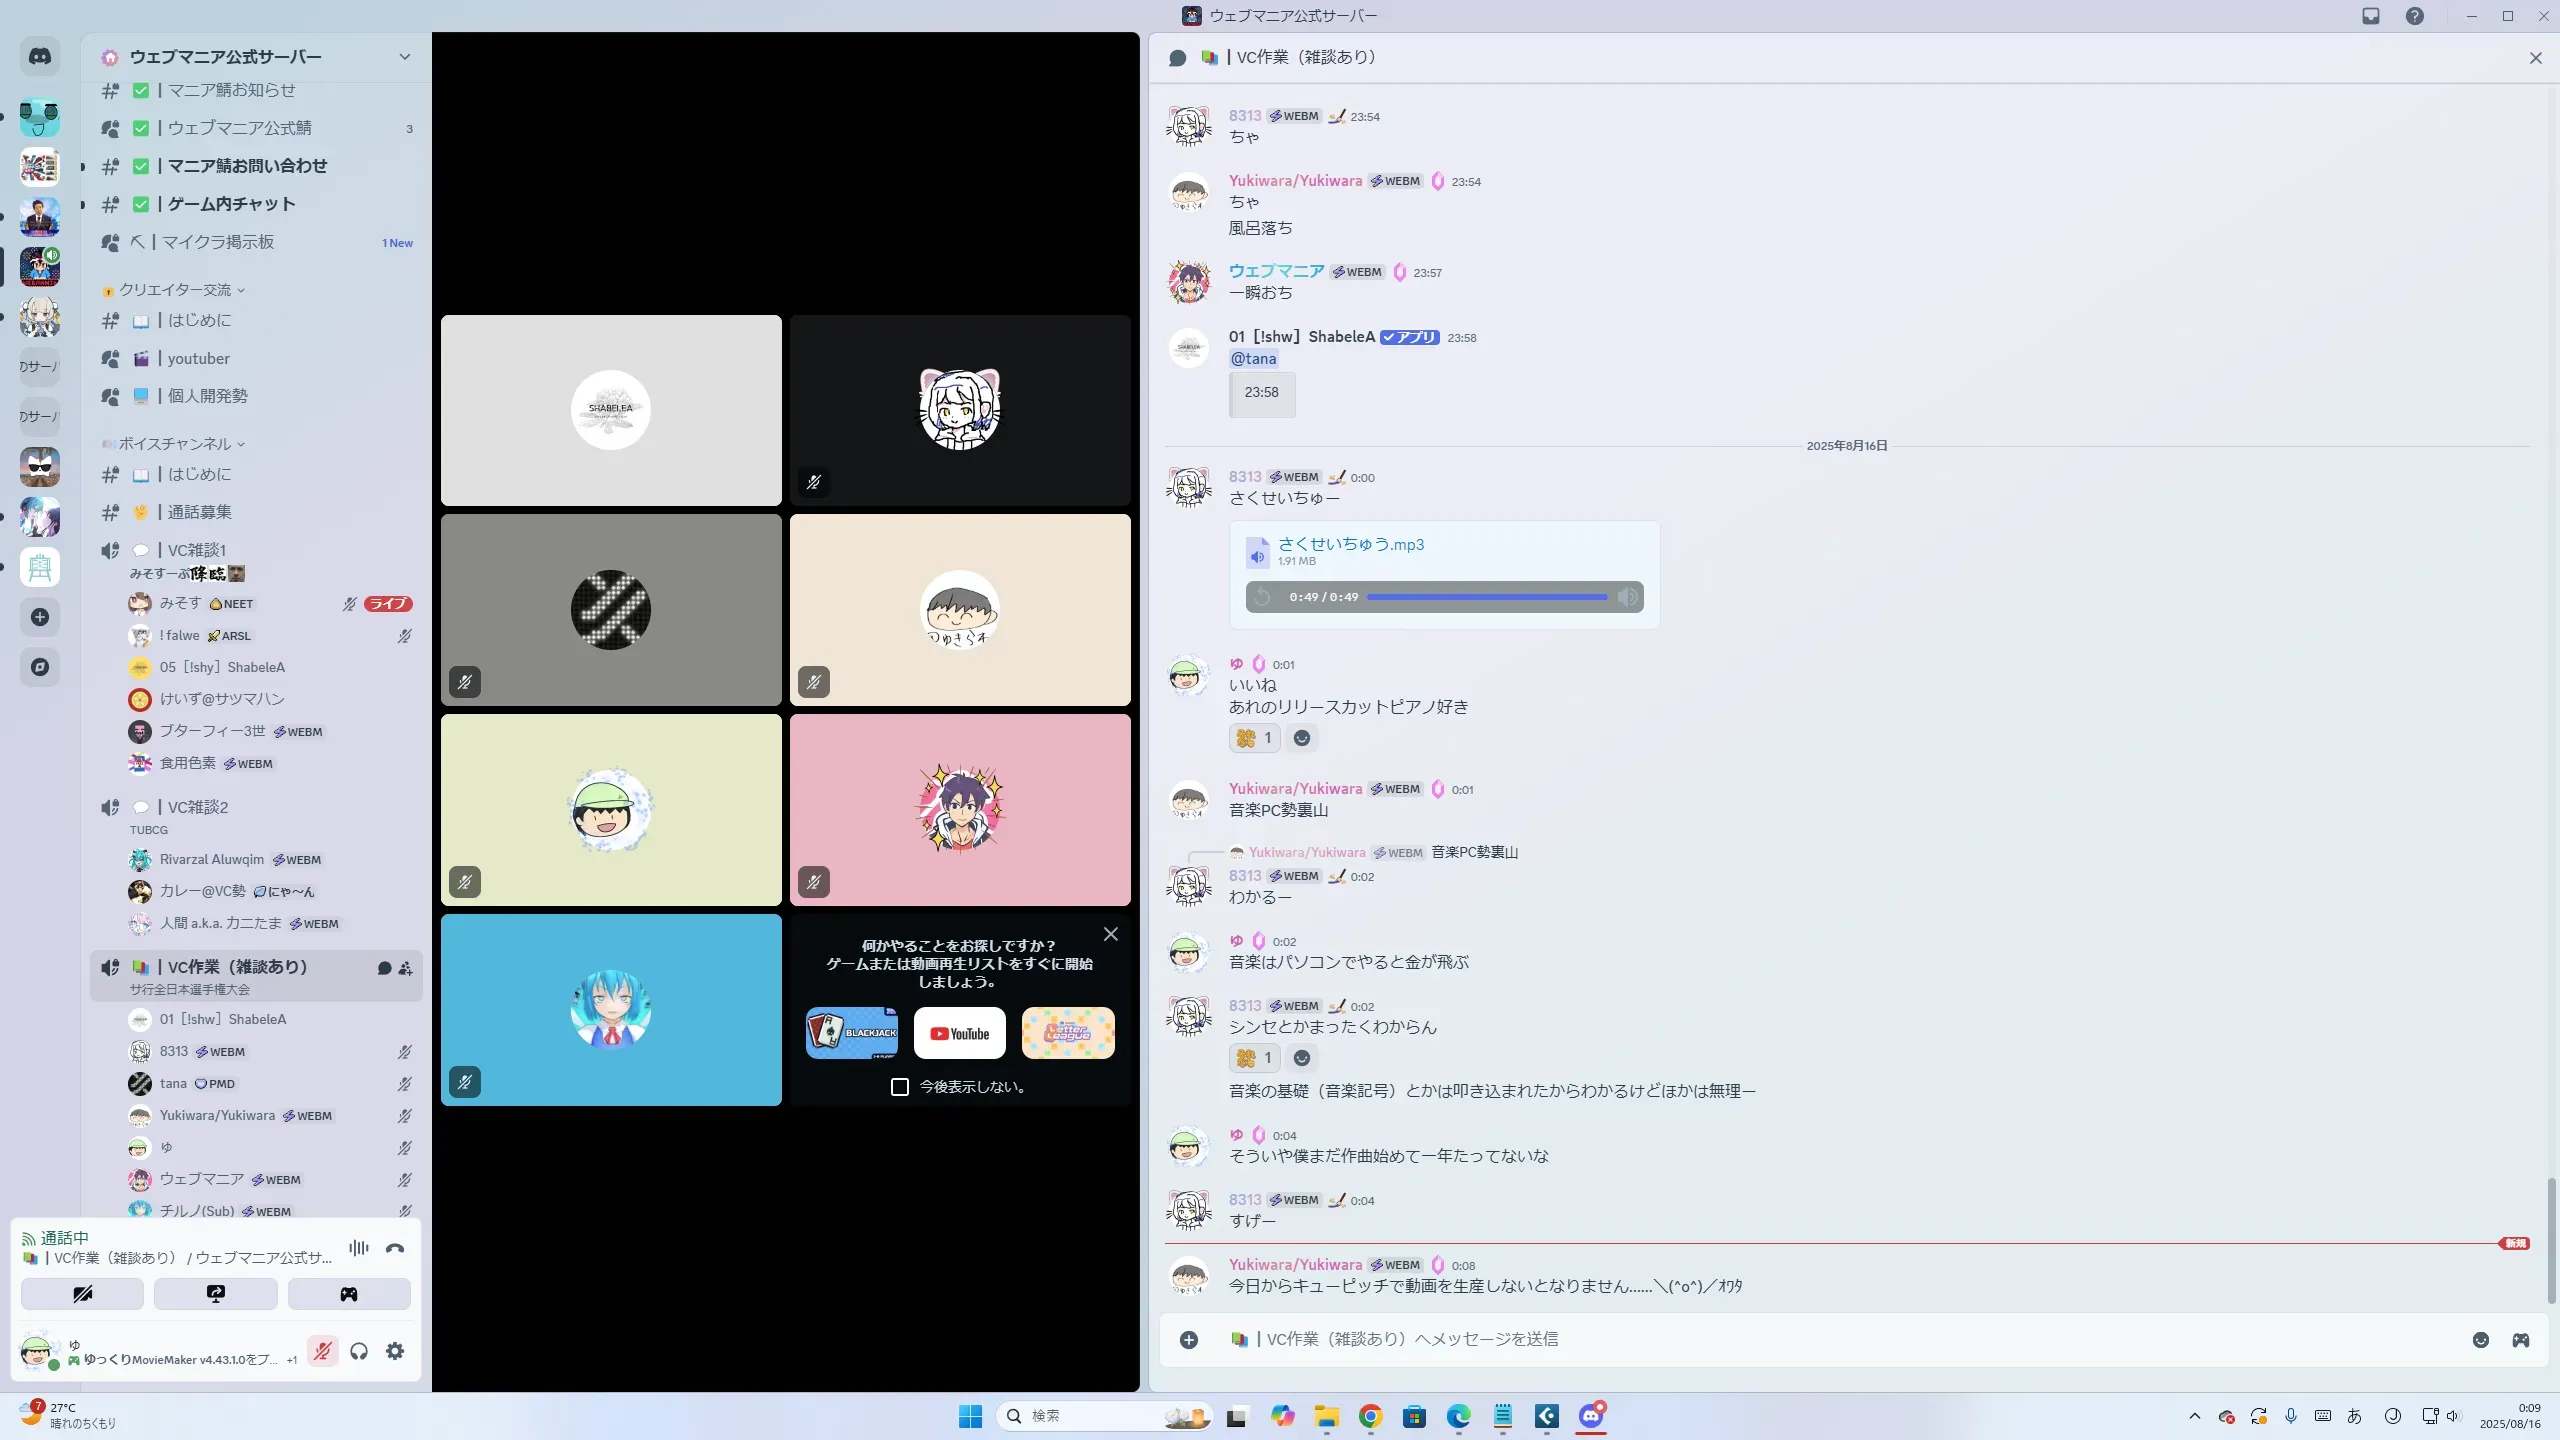Click the add attachment plus icon
The height and width of the screenshot is (1440, 2560).
[x=1189, y=1340]
